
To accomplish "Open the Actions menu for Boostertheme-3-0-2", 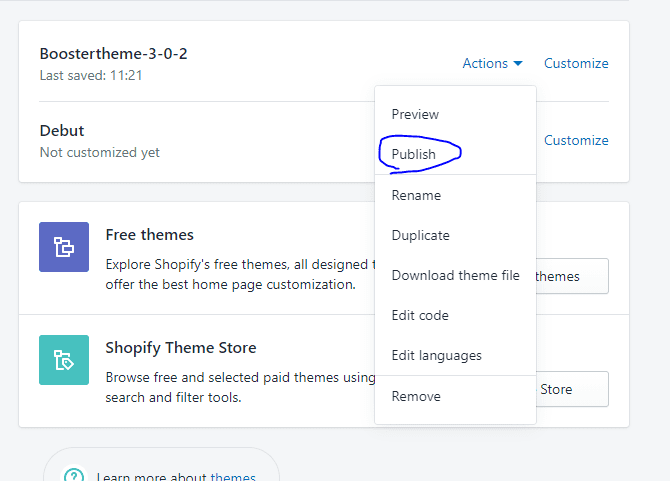I will [493, 63].
